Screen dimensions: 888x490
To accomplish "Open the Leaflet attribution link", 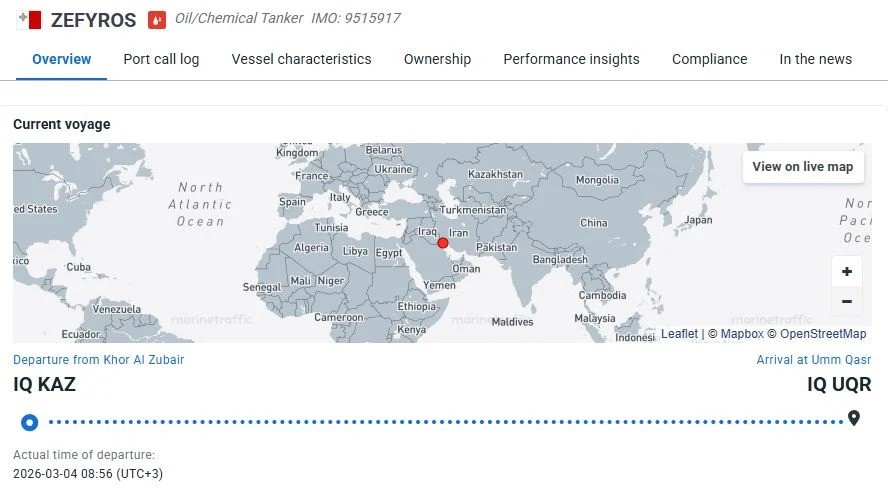I will 679,334.
